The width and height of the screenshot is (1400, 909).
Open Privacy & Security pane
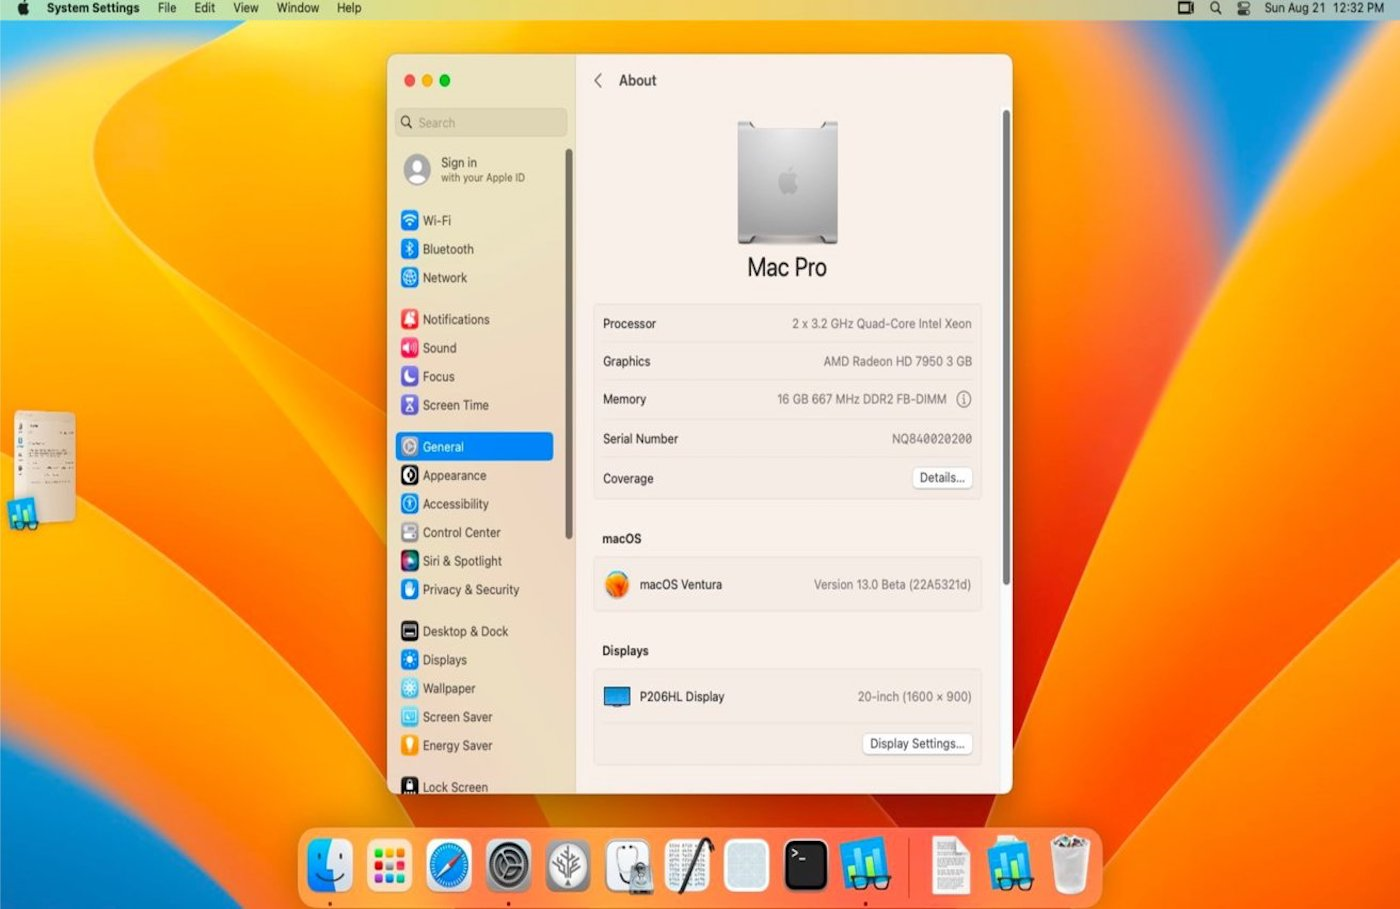[470, 590]
